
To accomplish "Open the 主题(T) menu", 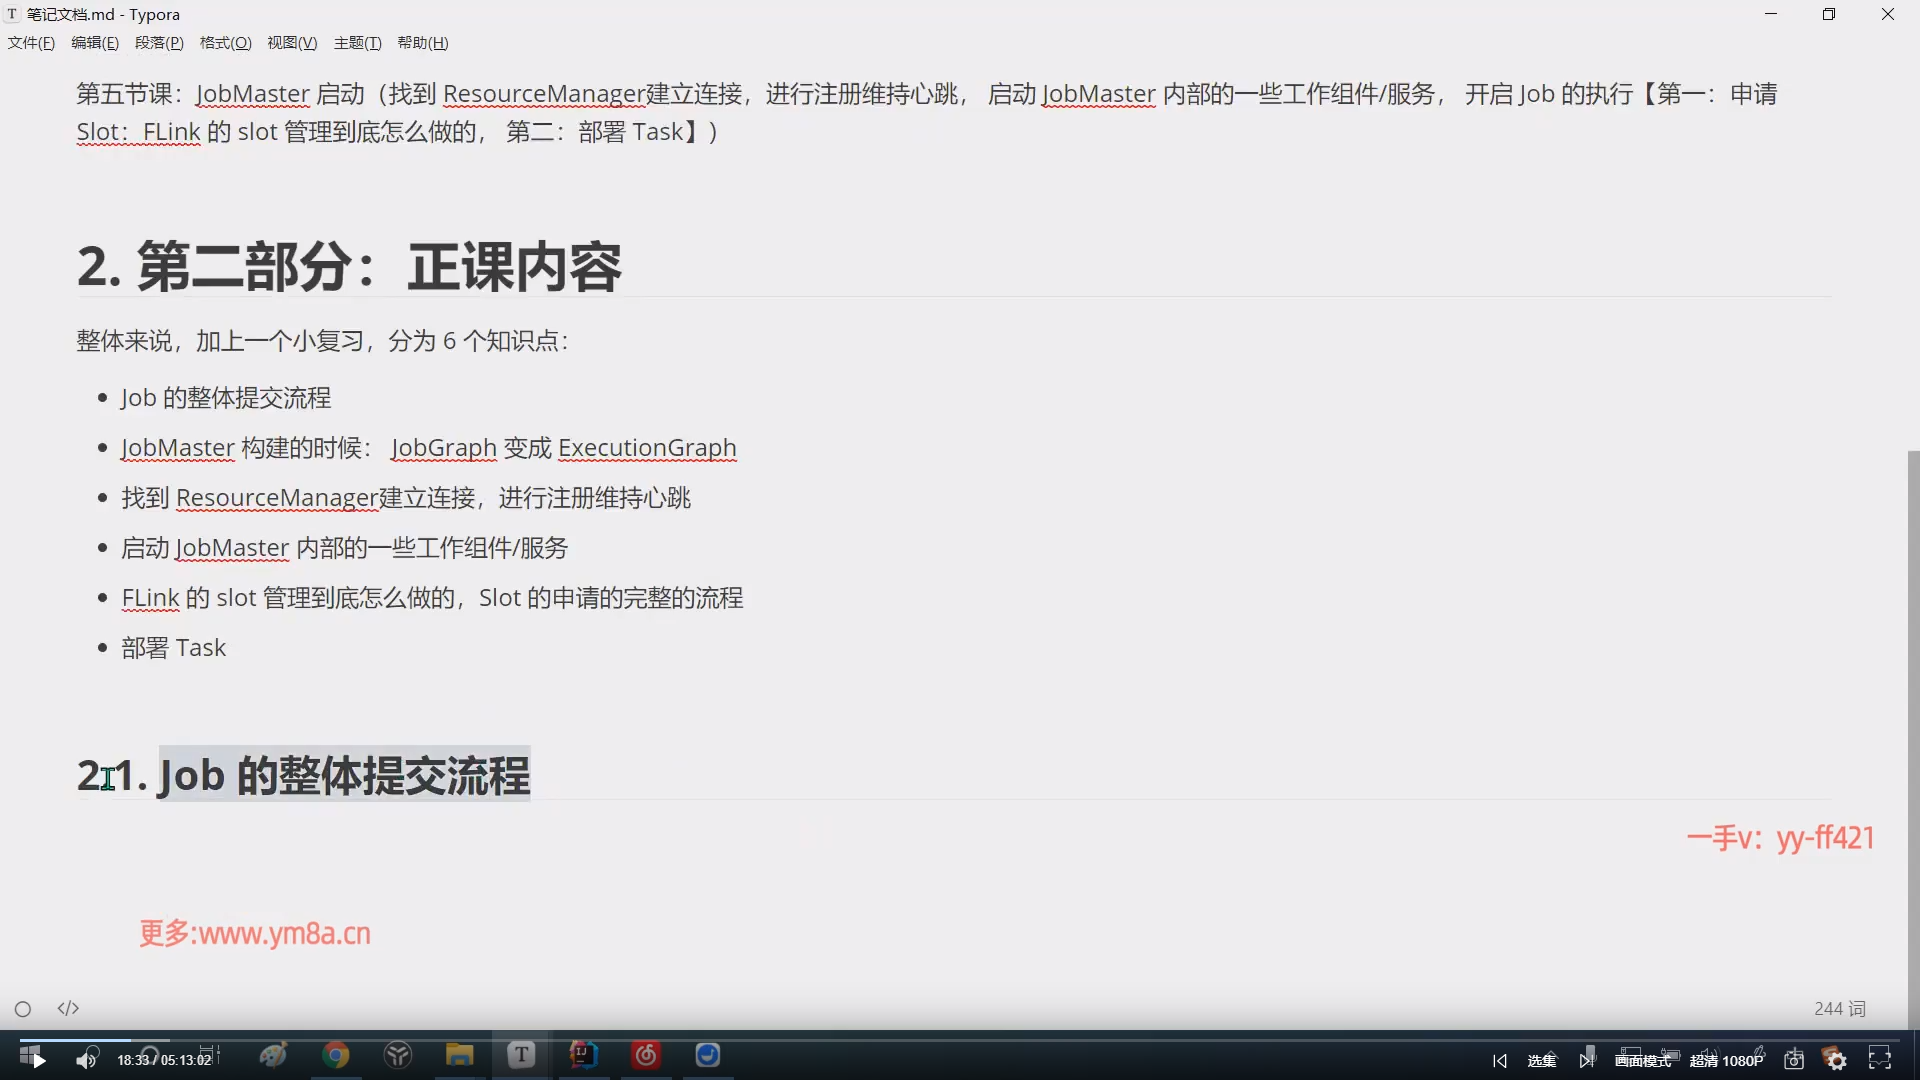I will (357, 43).
